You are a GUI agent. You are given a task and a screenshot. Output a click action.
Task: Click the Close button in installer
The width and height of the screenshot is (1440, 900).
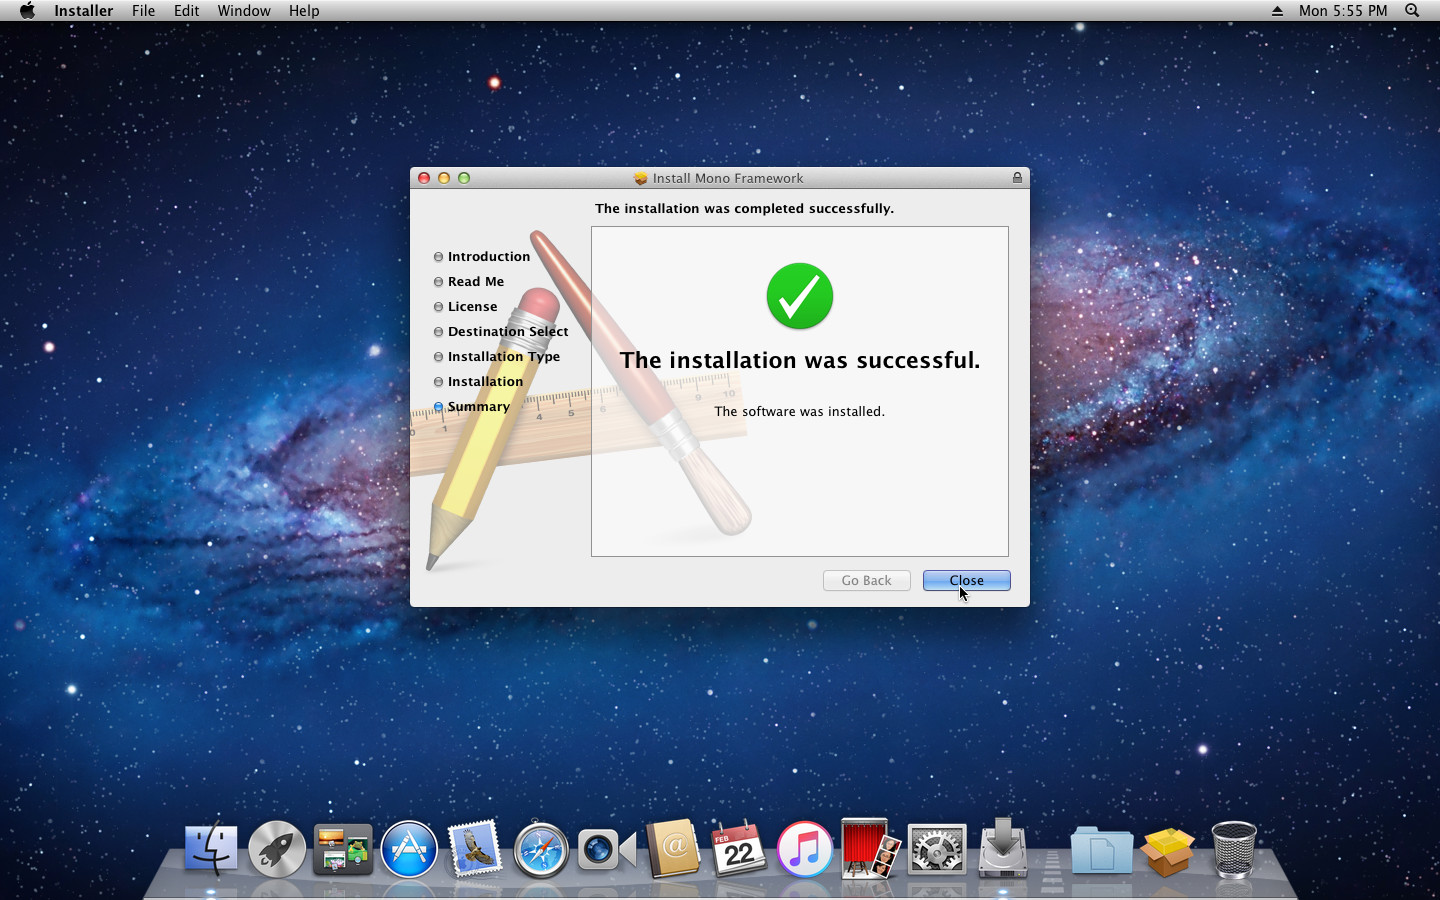tap(966, 580)
